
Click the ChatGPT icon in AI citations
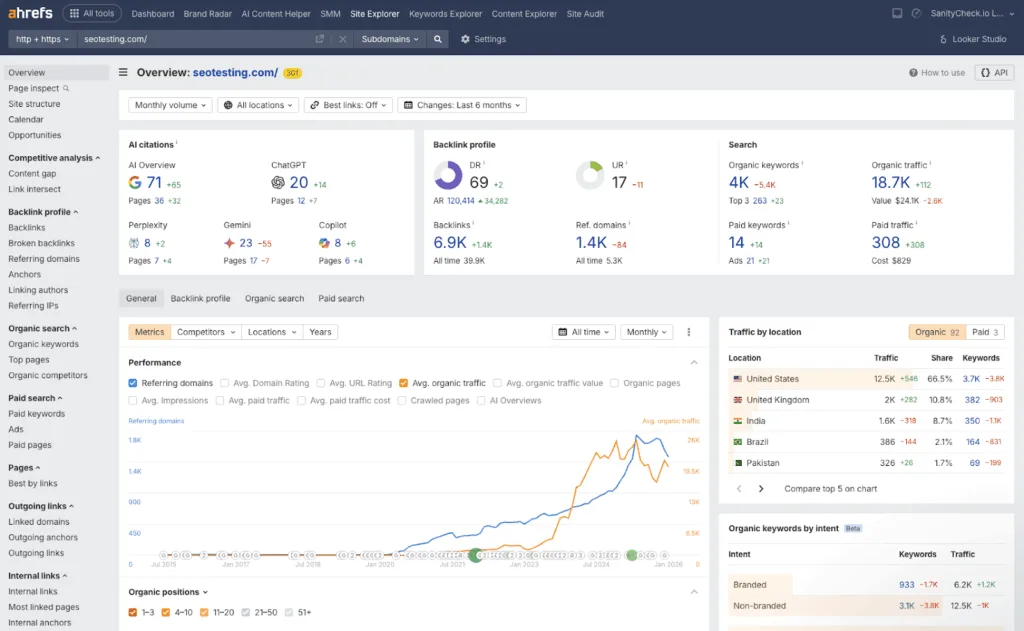tap(278, 183)
